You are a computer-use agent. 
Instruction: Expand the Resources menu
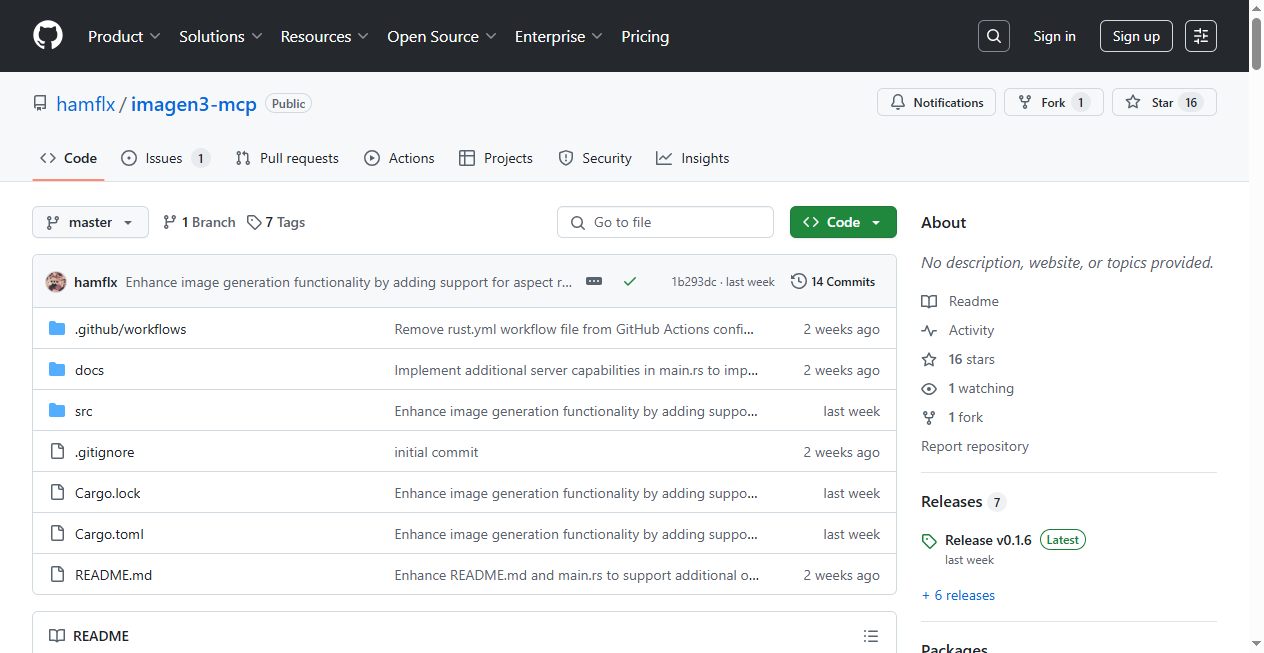click(x=325, y=36)
